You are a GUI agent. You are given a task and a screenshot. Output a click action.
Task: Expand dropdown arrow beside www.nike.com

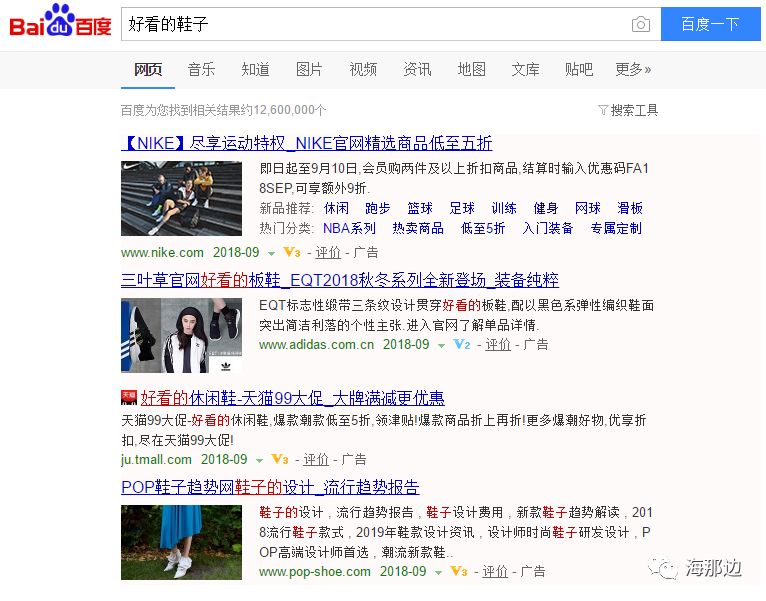(x=271, y=254)
